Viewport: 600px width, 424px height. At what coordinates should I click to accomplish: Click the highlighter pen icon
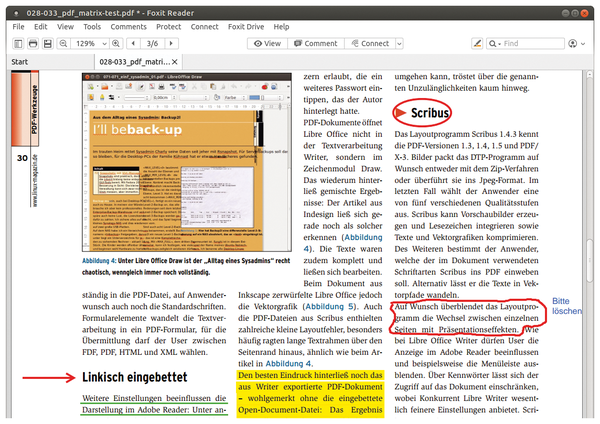pyautogui.click(x=477, y=44)
